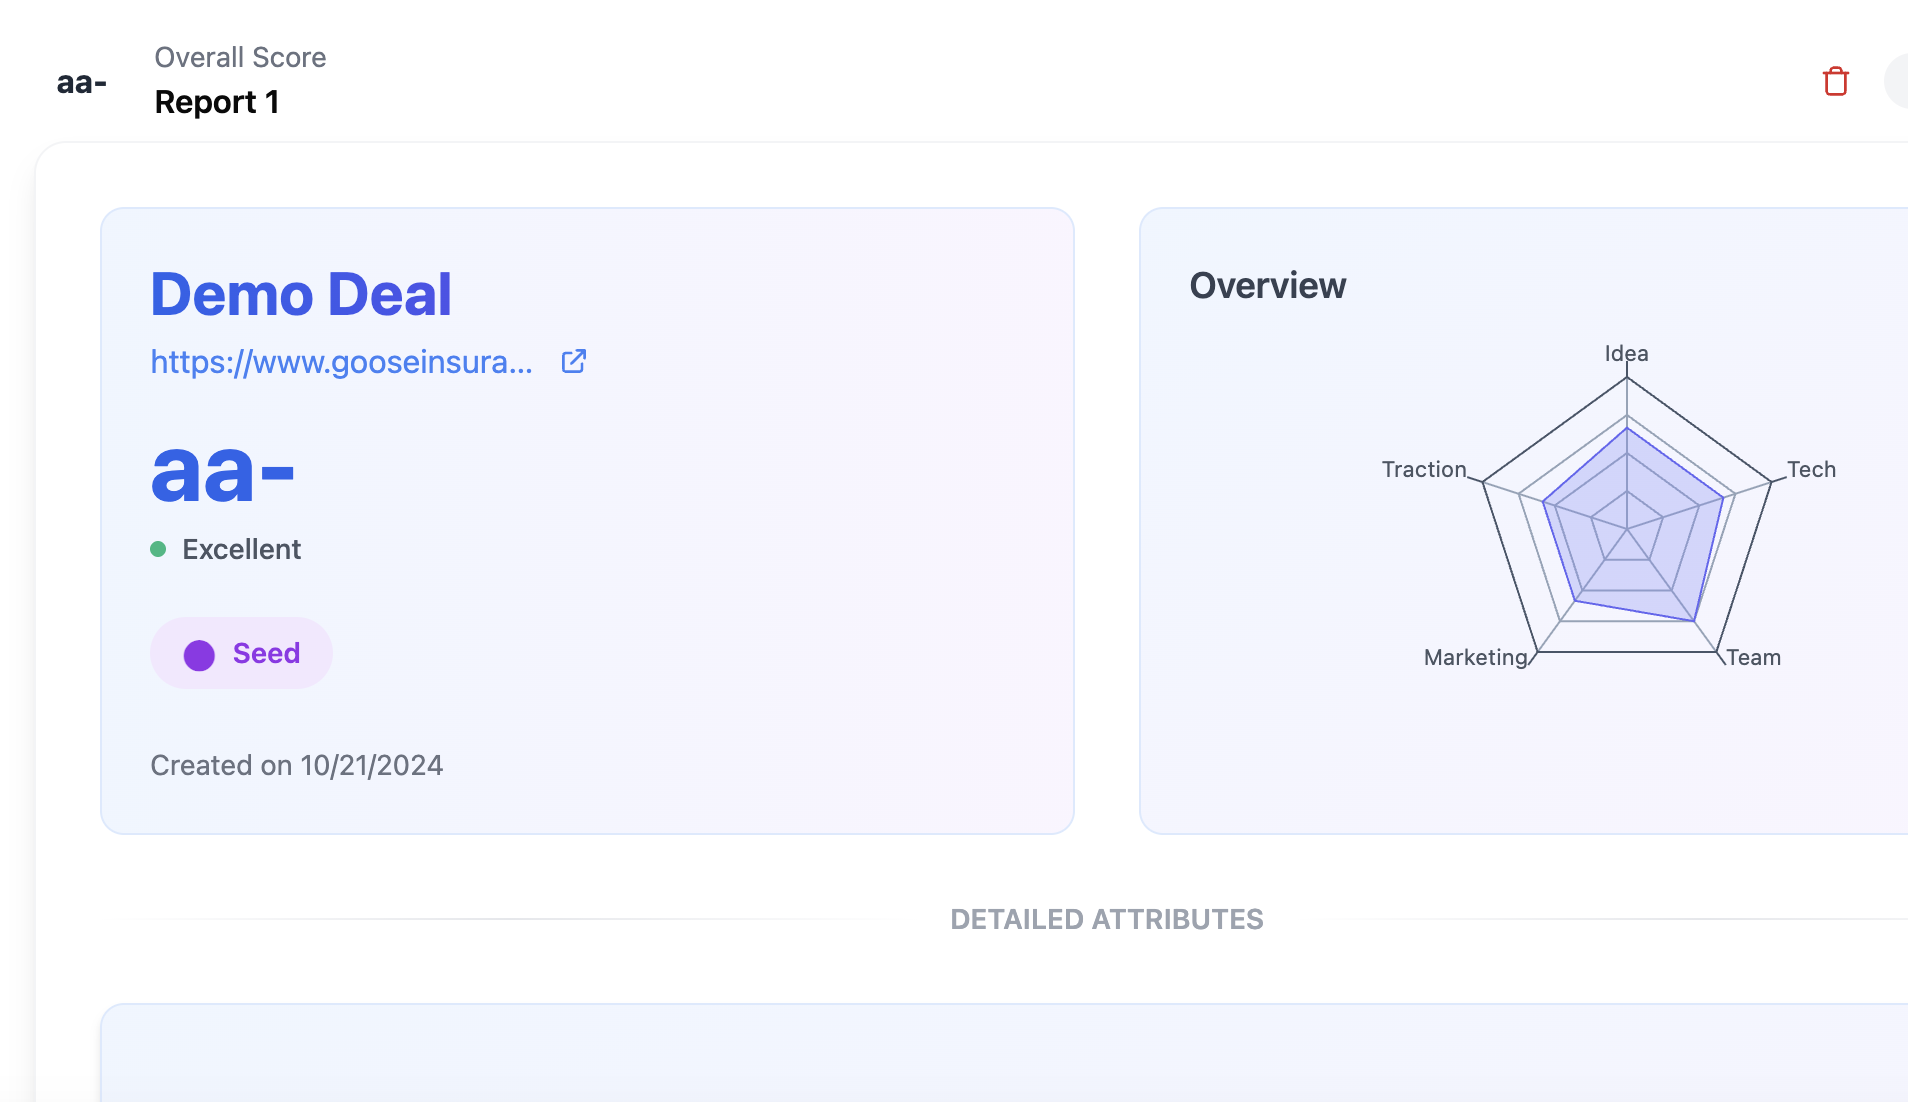Click the Traction axis label on radar
1908x1102 pixels.
point(1423,469)
